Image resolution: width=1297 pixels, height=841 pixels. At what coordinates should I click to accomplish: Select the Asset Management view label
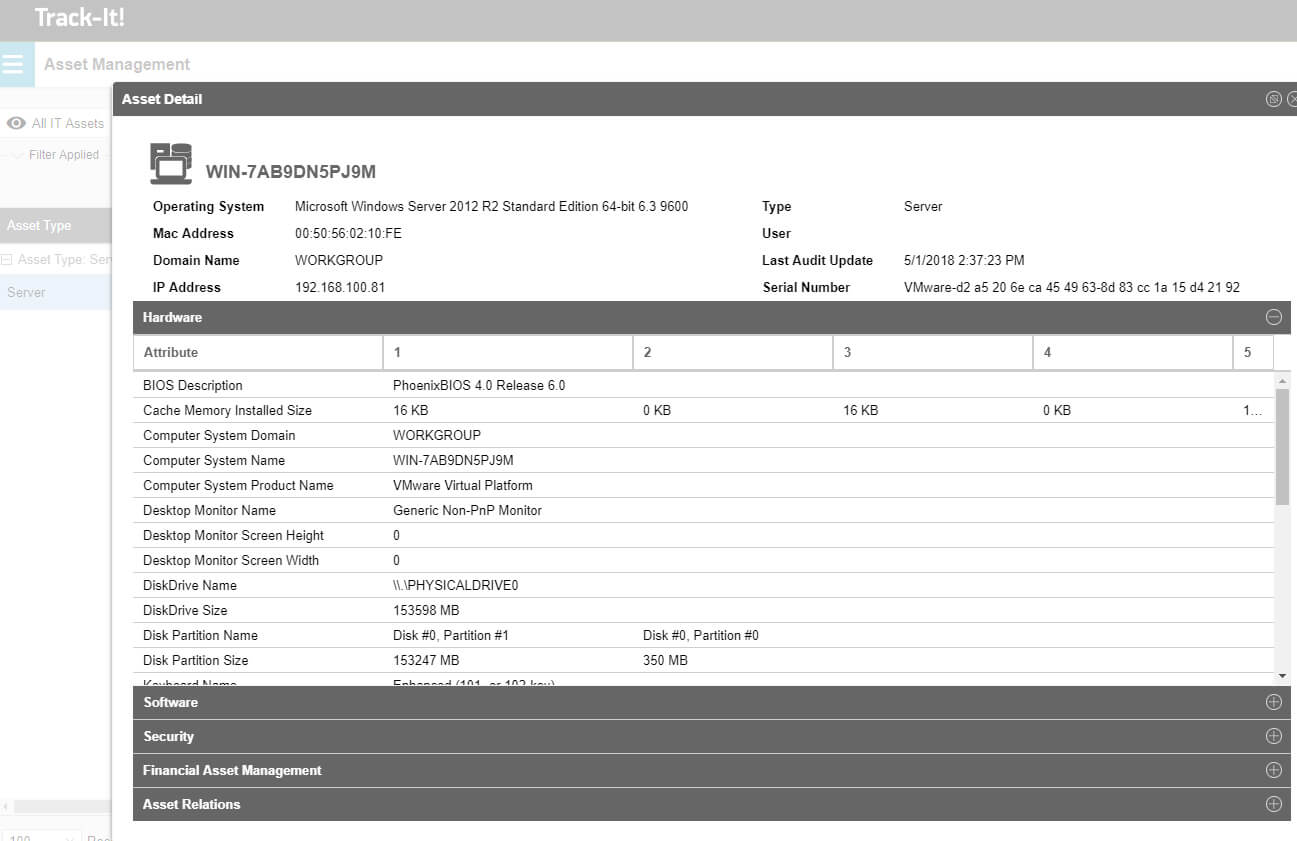coord(116,63)
